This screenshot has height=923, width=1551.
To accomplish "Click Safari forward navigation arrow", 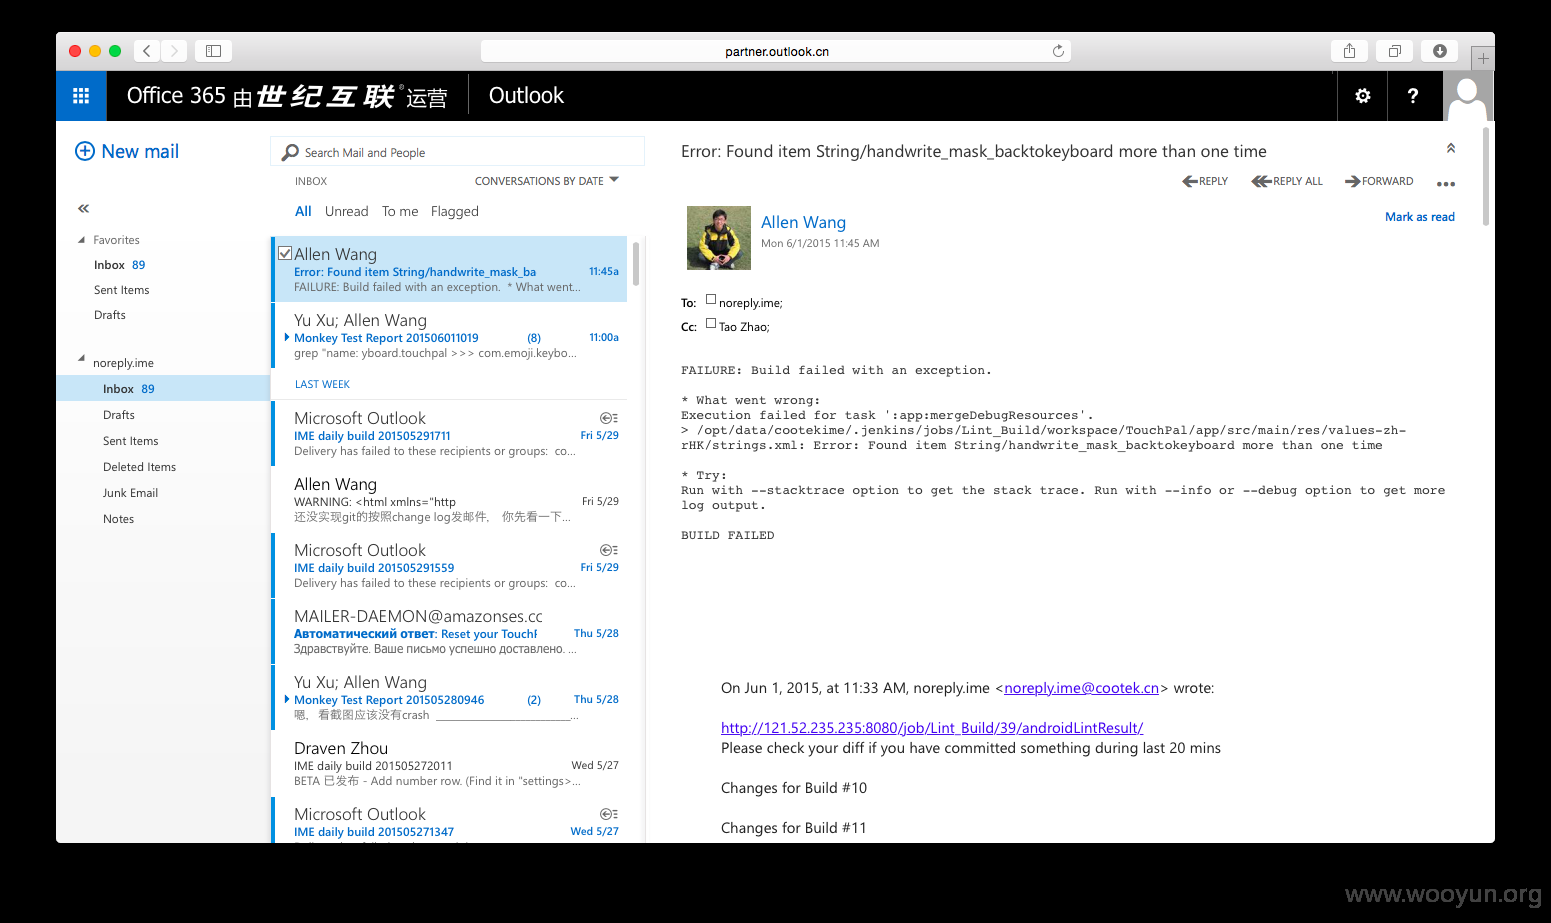I will pos(174,51).
